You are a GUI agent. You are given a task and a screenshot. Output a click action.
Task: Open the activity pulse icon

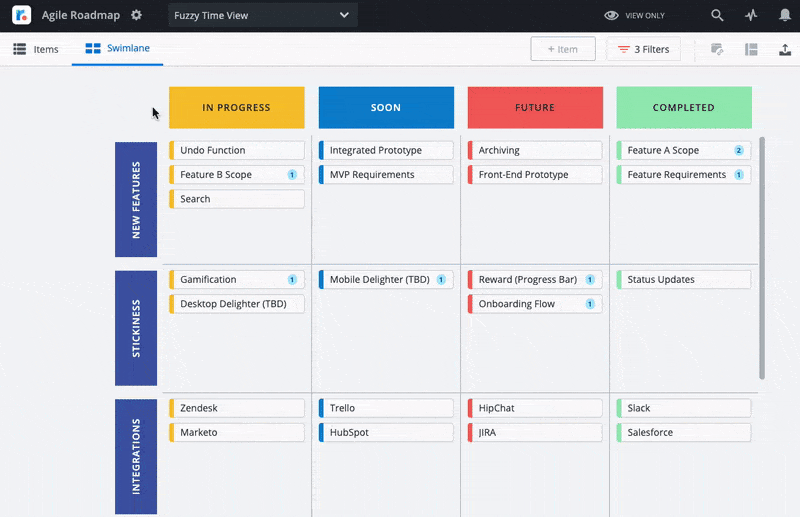(751, 16)
